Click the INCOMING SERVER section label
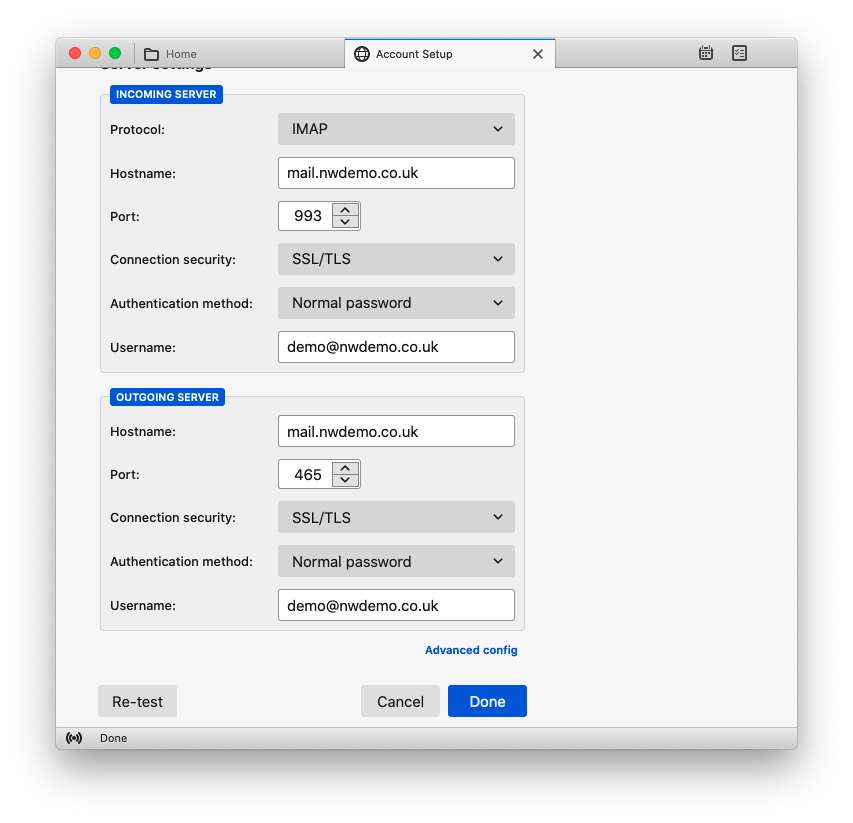 pyautogui.click(x=166, y=94)
